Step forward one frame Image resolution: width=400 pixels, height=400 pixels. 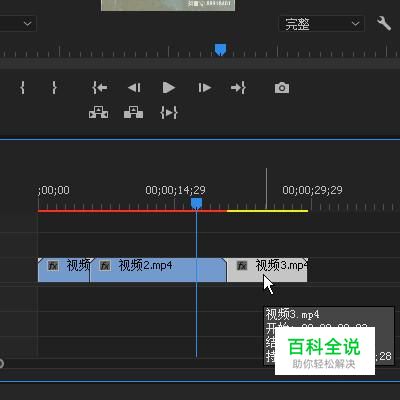tap(204, 88)
